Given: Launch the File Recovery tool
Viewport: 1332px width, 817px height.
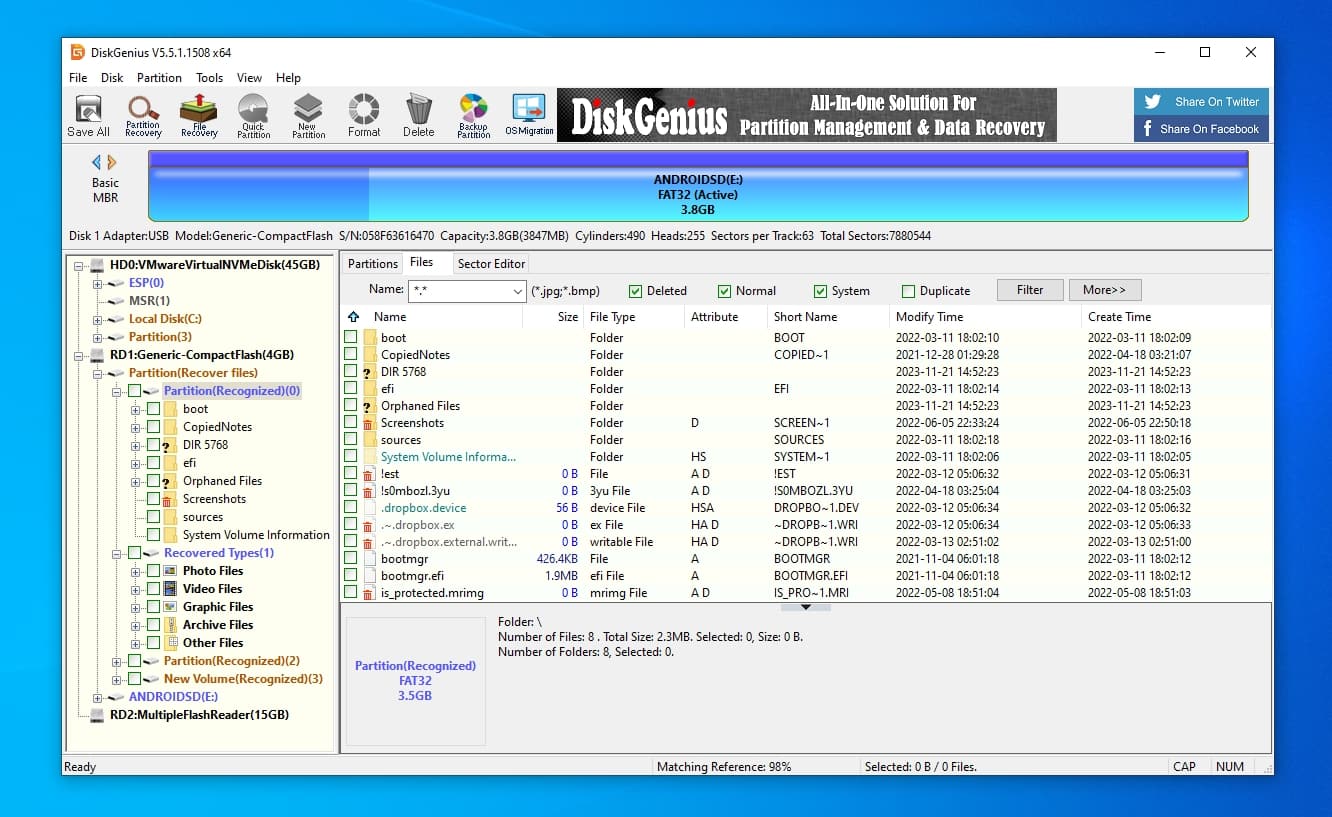Looking at the screenshot, I should tap(199, 115).
